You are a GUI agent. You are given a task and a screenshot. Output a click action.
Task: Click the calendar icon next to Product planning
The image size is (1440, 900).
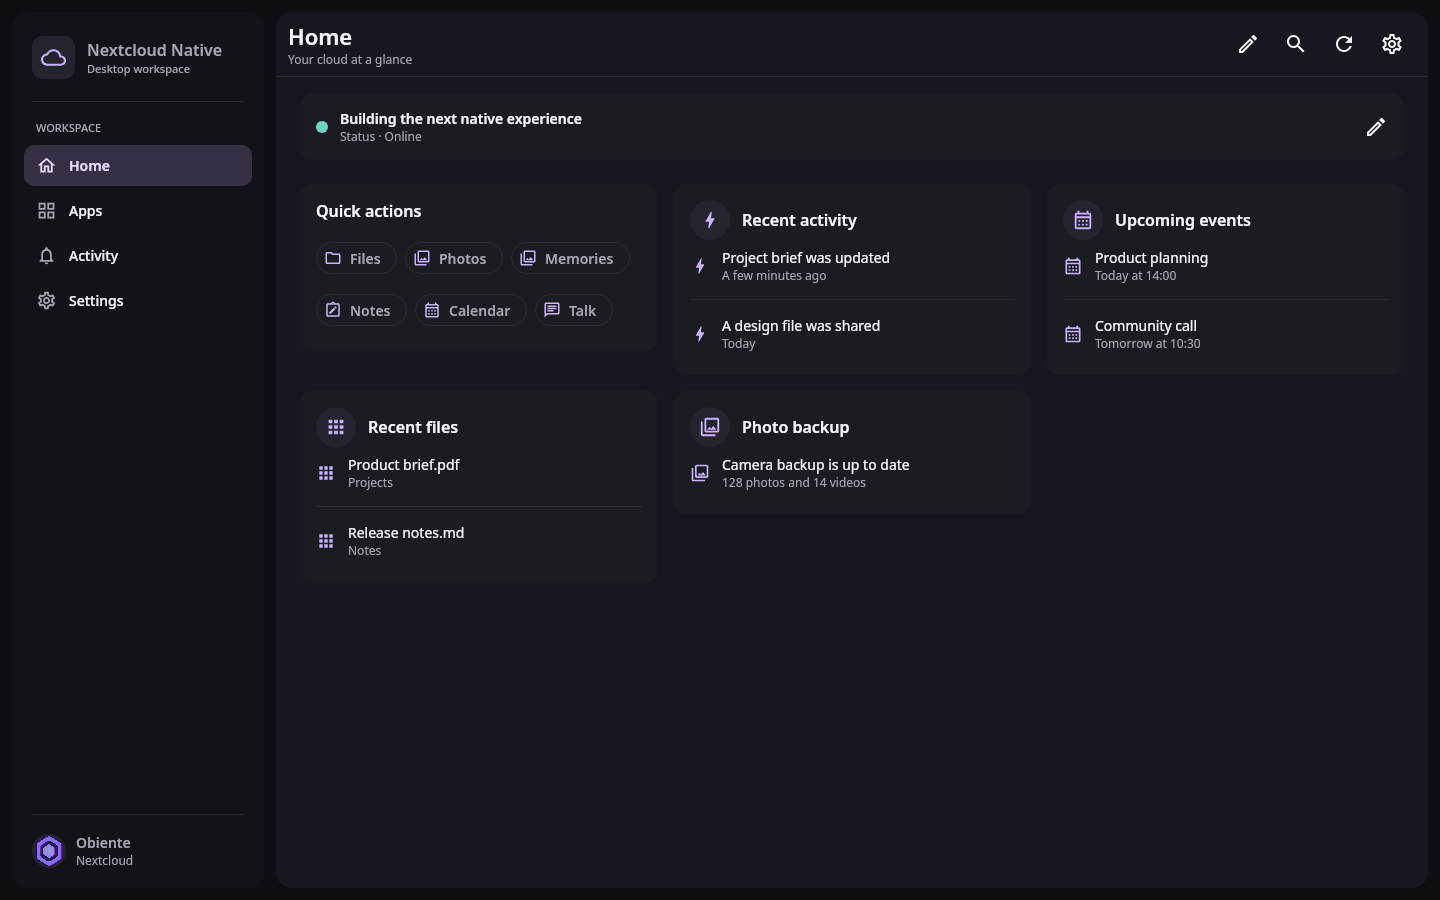tap(1073, 266)
